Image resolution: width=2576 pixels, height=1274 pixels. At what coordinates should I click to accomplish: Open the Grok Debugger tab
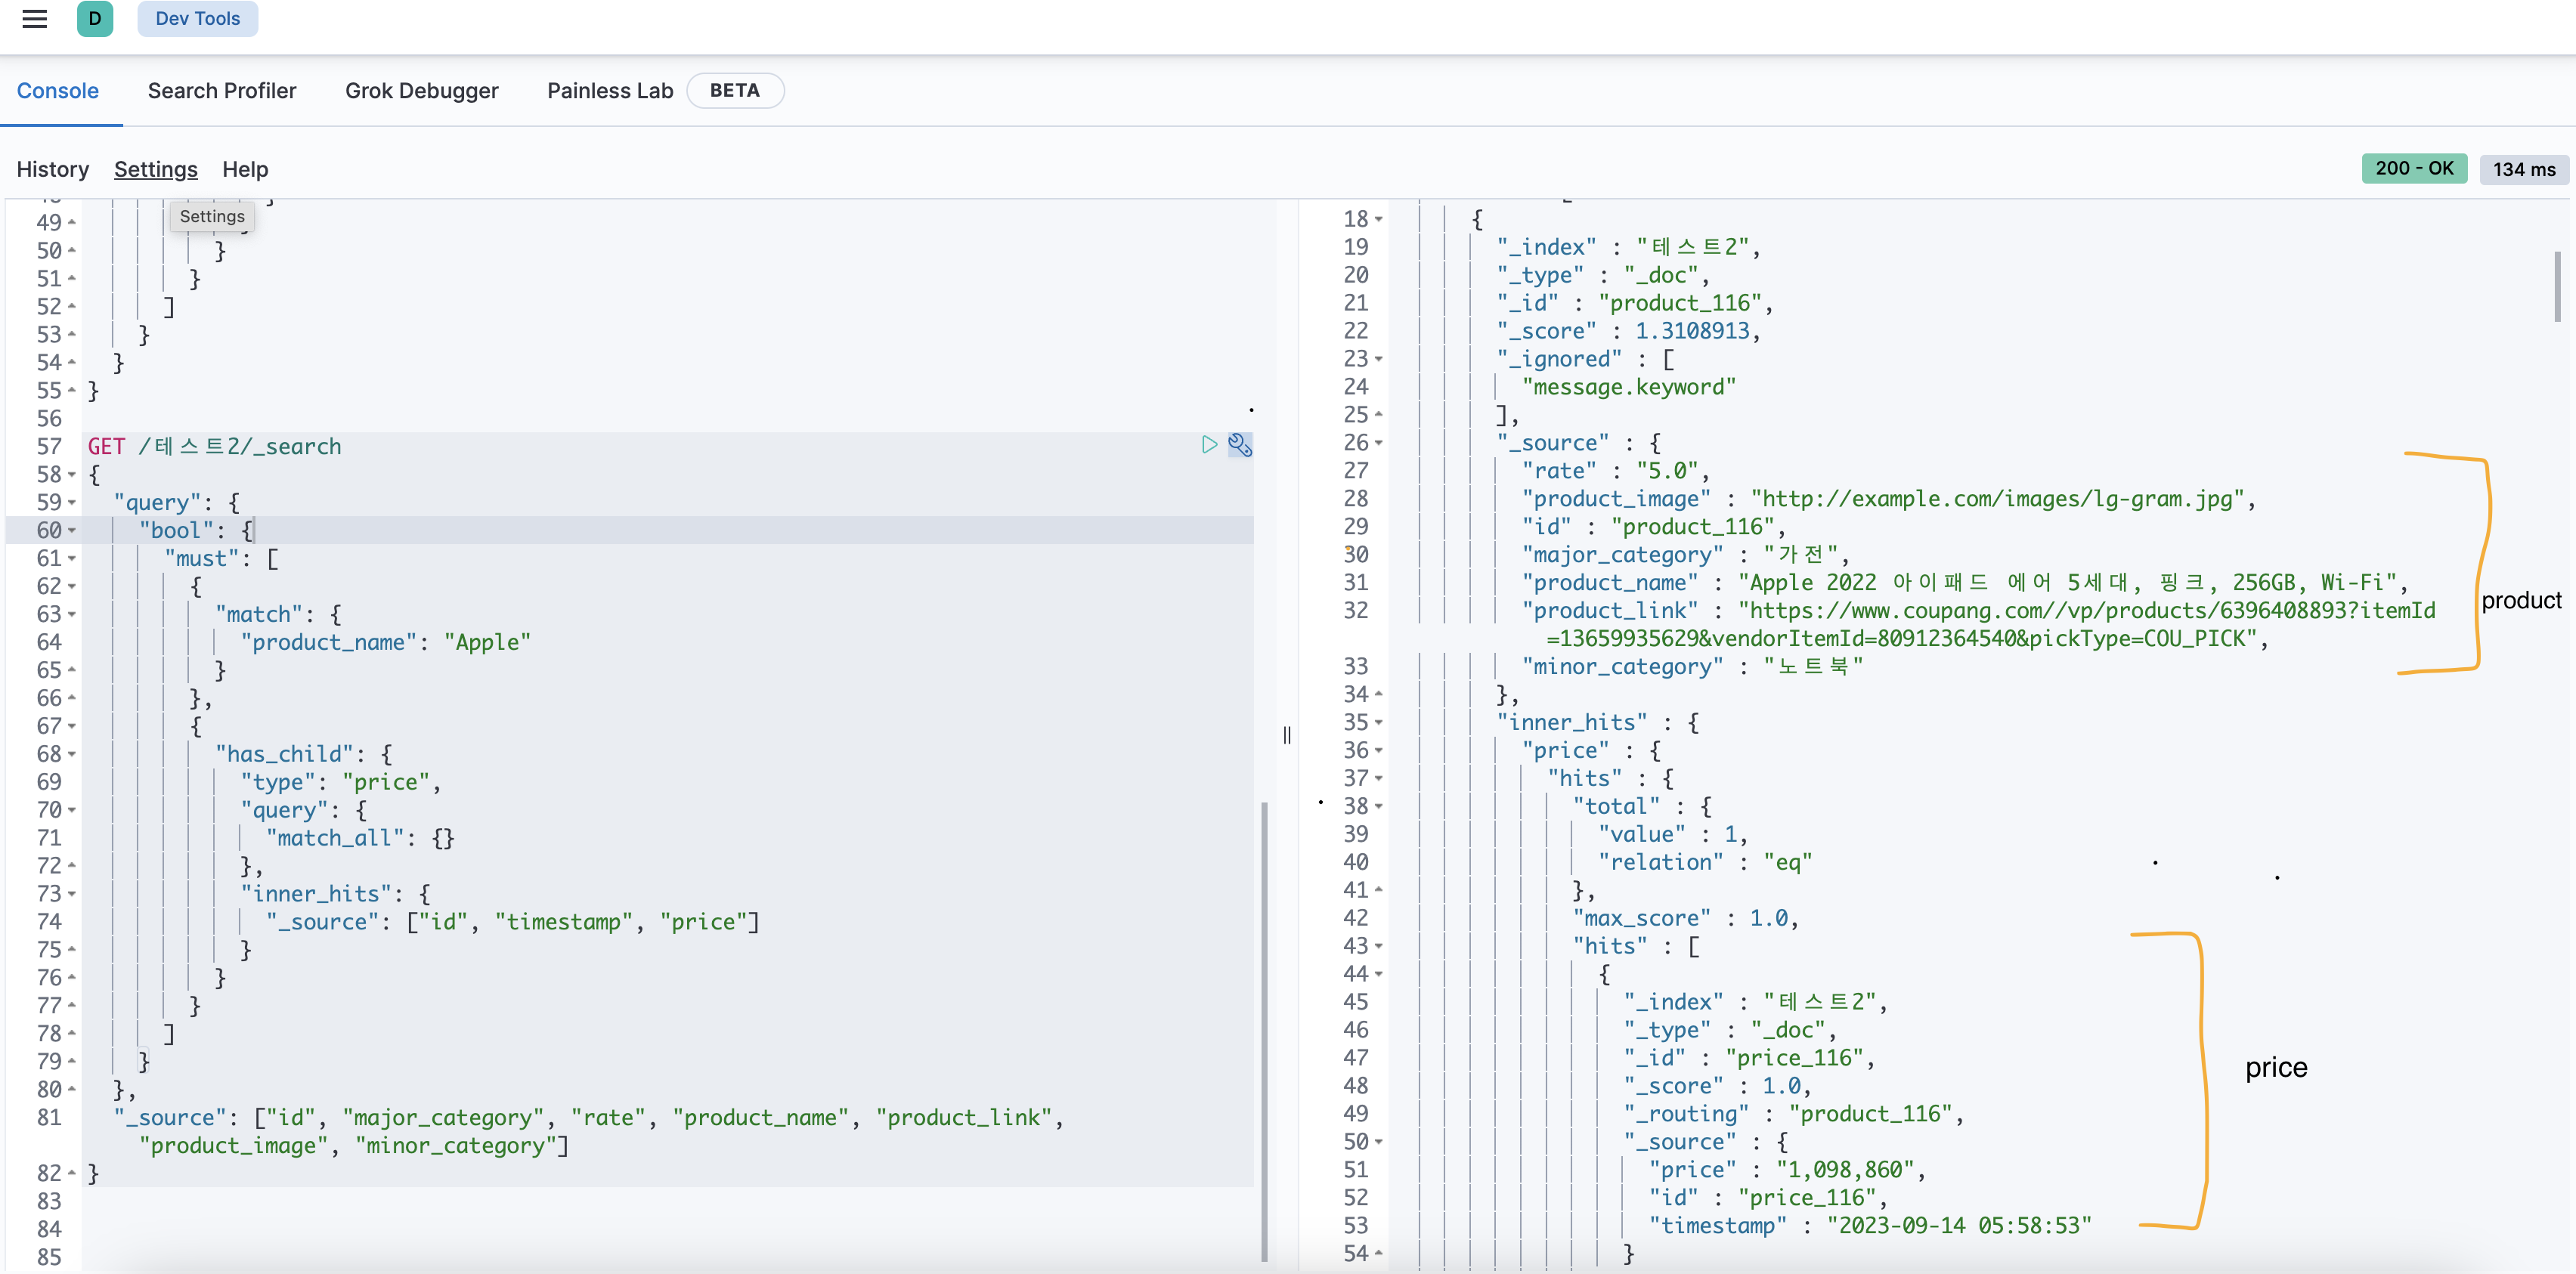[x=422, y=91]
